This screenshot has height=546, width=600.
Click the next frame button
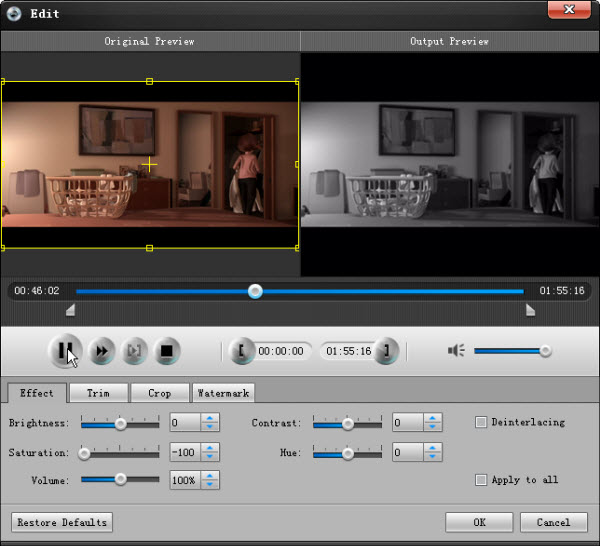click(134, 350)
